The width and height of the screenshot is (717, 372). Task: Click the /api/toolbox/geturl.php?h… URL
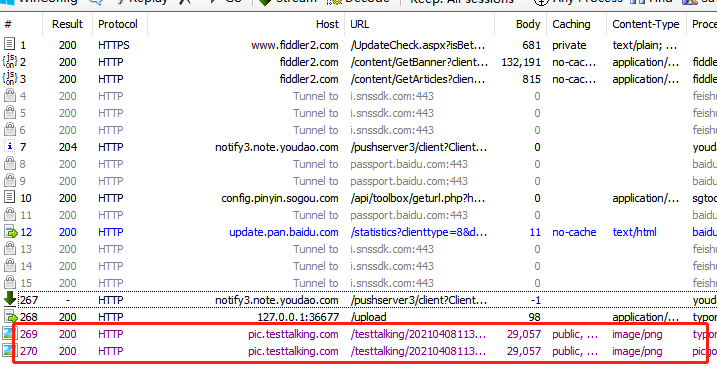[417, 198]
